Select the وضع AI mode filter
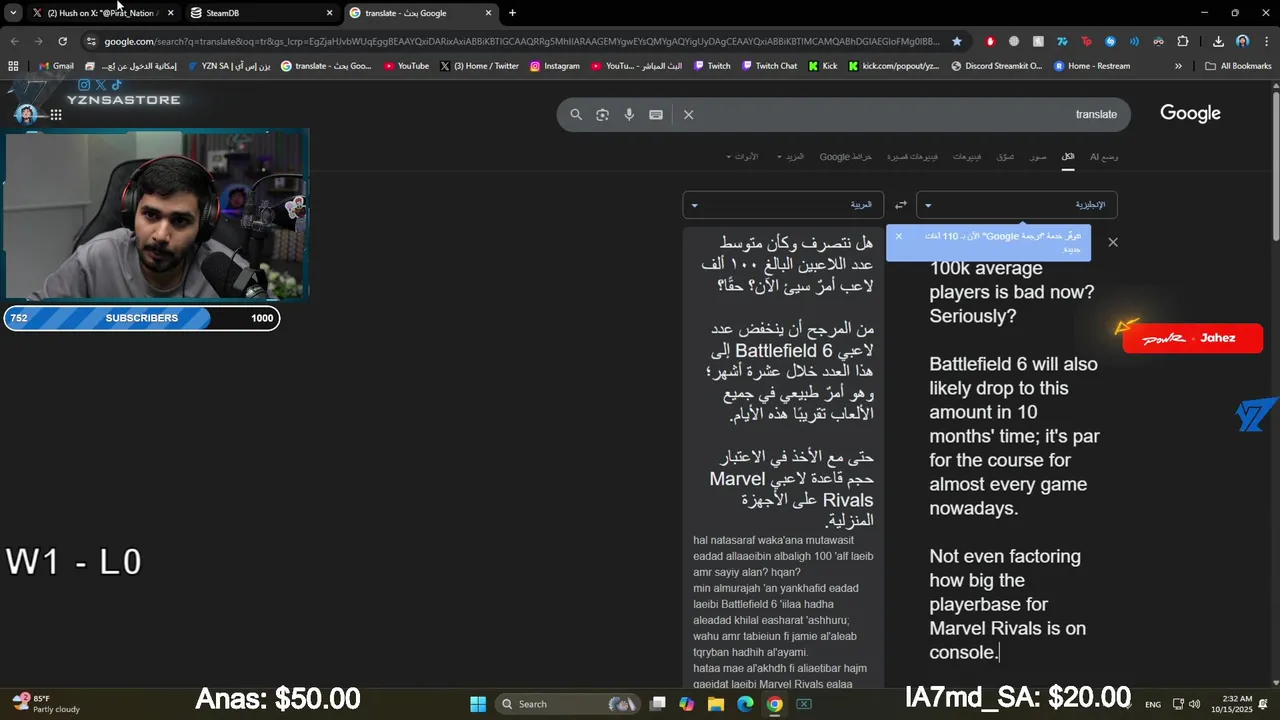 [1104, 157]
